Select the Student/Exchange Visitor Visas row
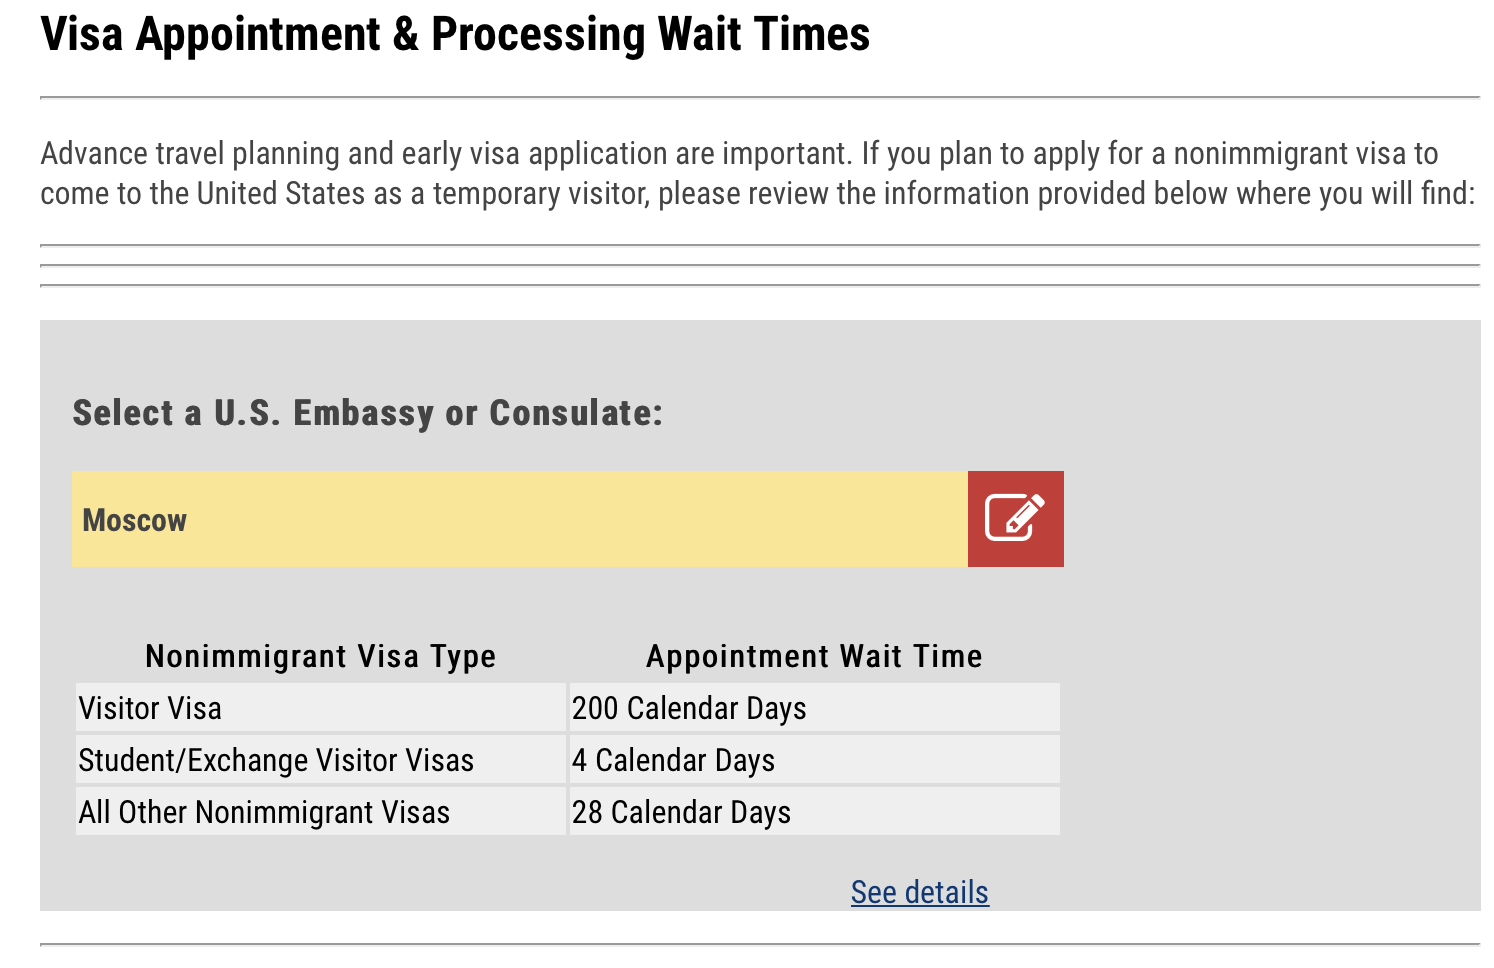 click(x=276, y=760)
